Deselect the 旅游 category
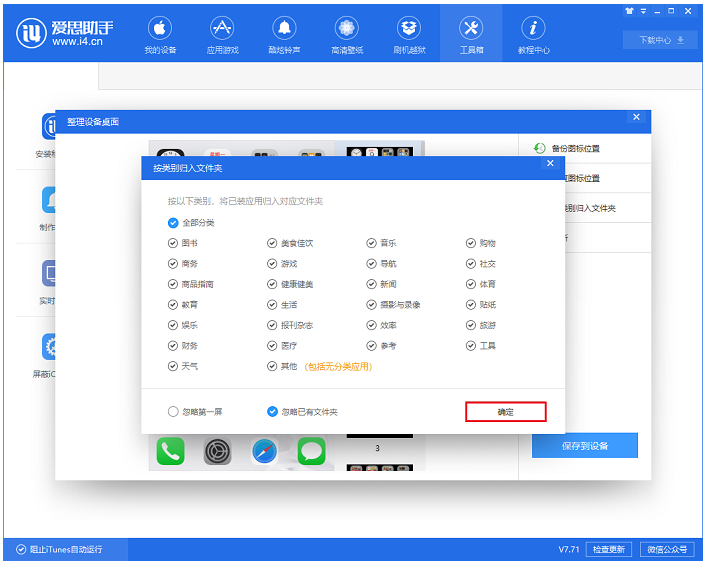Screen dimensions: 706x568 pyautogui.click(x=471, y=325)
